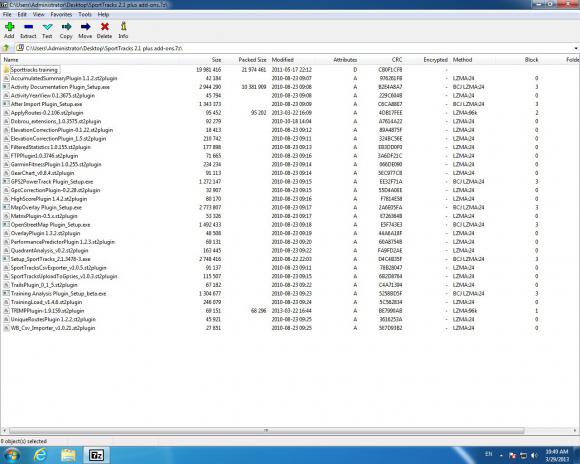Sort by Block column header

point(531,60)
